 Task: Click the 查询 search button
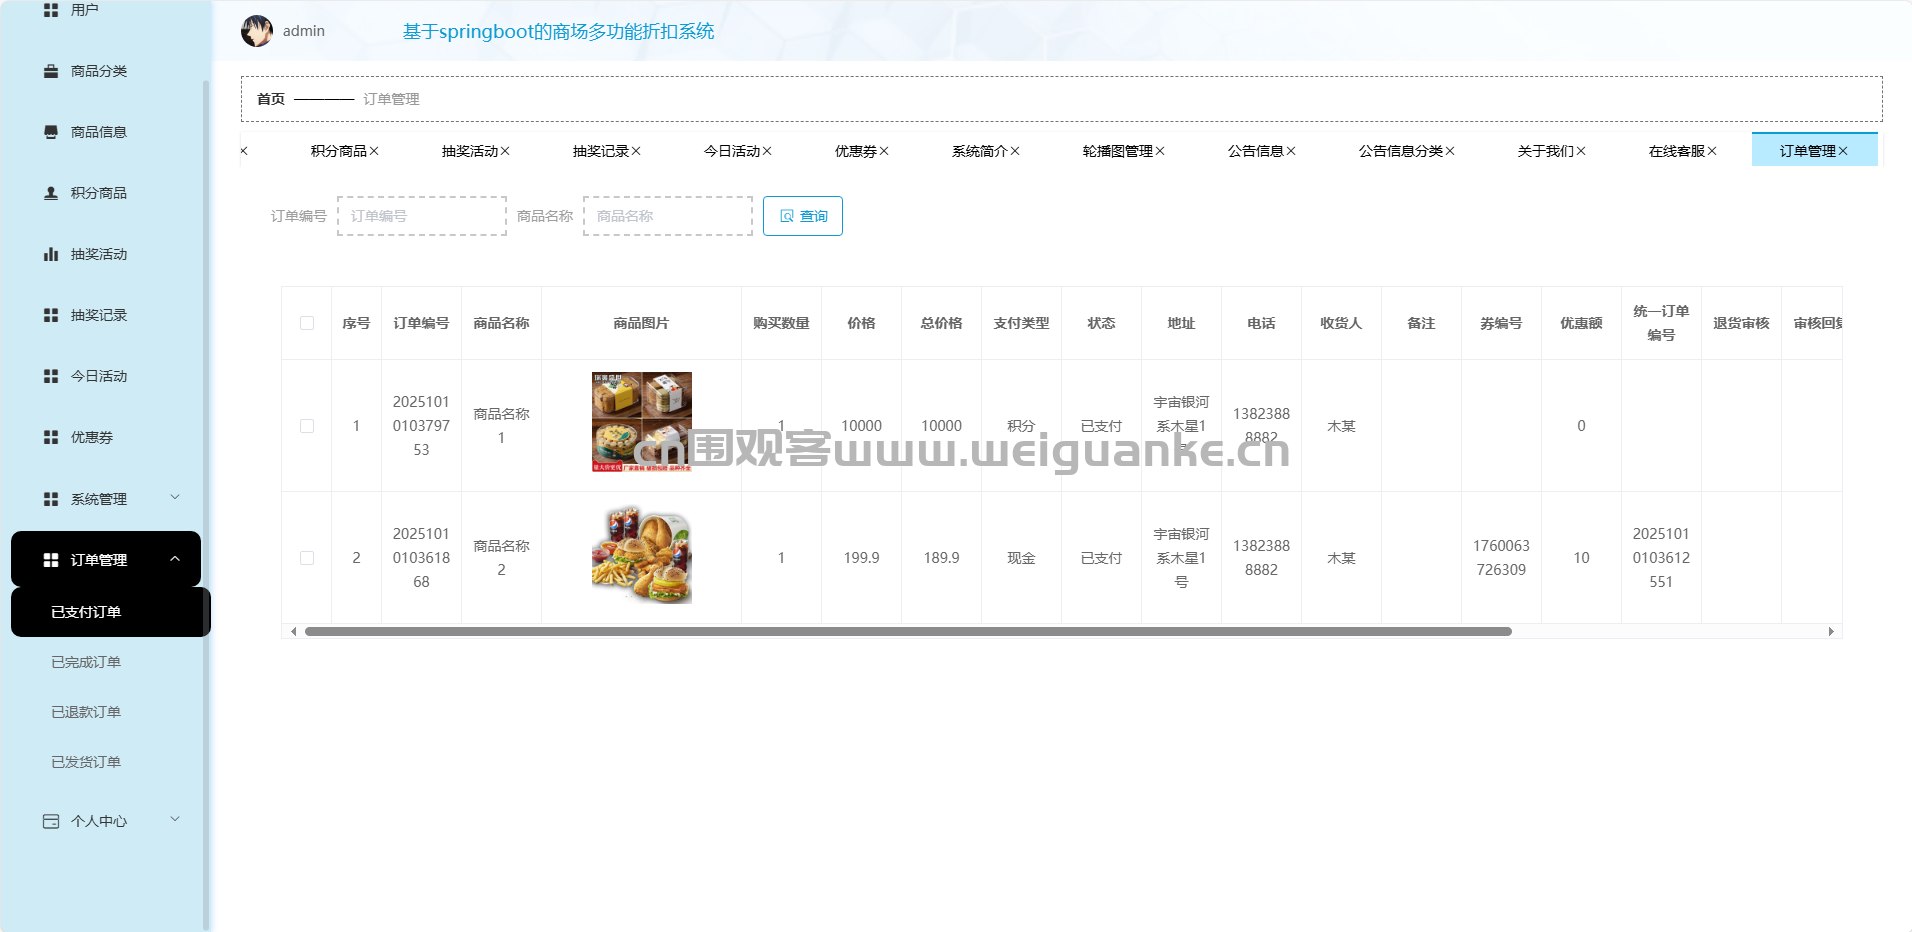coord(803,216)
